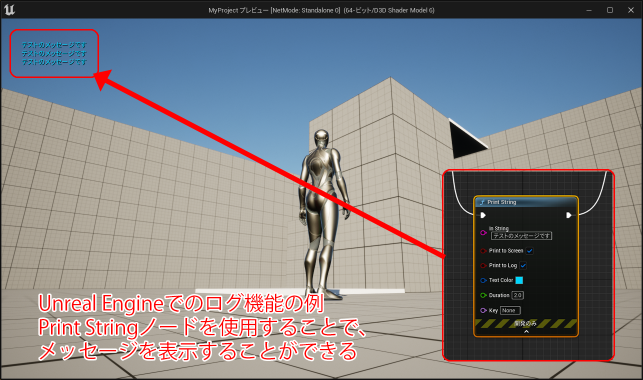Viewport: 643px width, 380px height.
Task: Close the MyProject preview window
Action: click(x=631, y=10)
